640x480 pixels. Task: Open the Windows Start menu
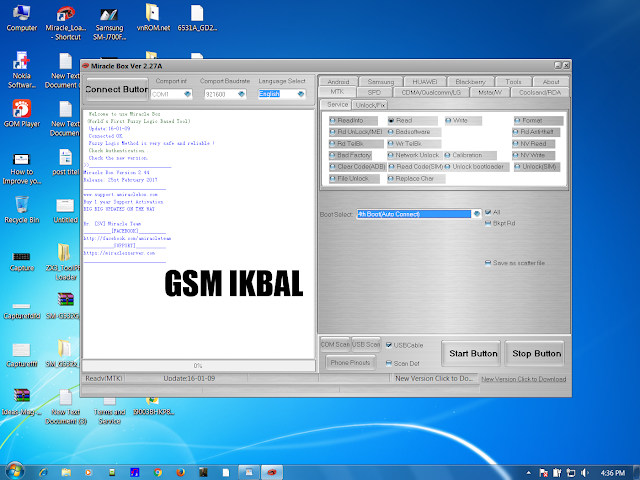[x=14, y=472]
